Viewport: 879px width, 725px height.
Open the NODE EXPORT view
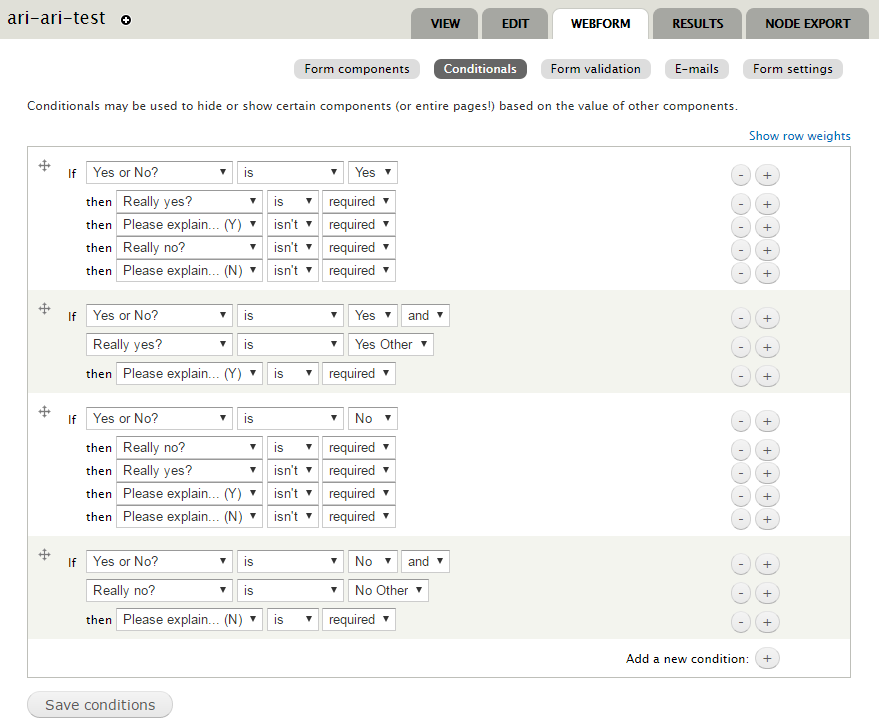(x=807, y=23)
